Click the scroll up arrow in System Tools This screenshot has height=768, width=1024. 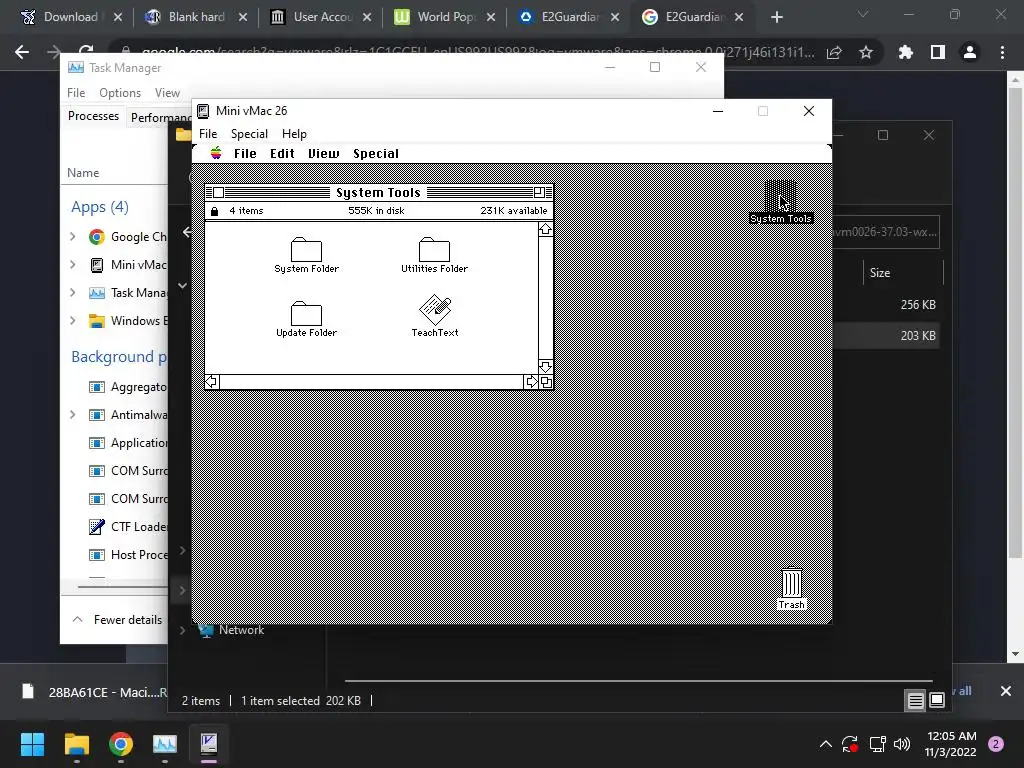point(545,229)
